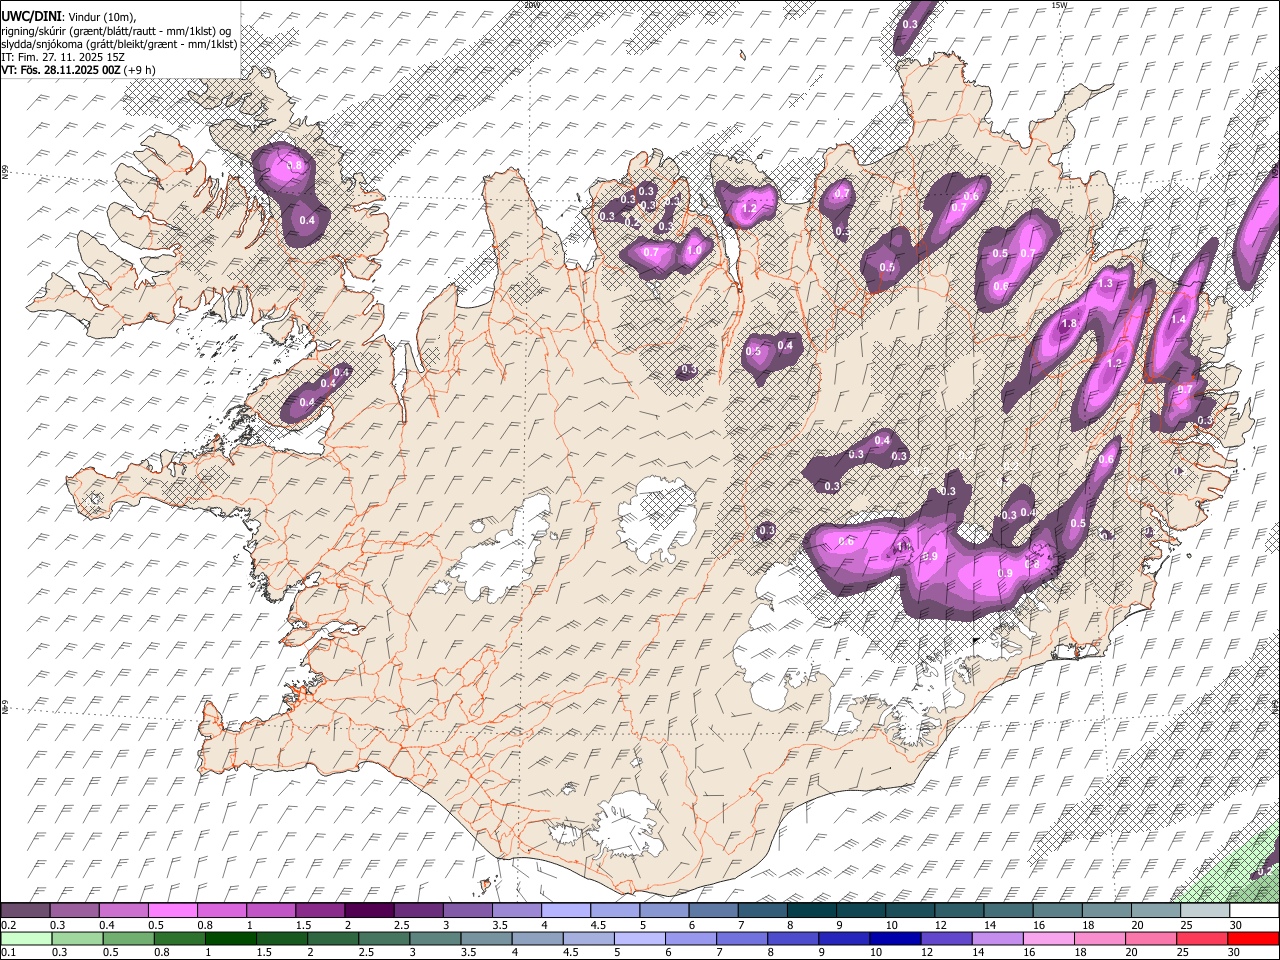Pick the light lavender swatch labeled 4 in the top row

[x=566, y=911]
